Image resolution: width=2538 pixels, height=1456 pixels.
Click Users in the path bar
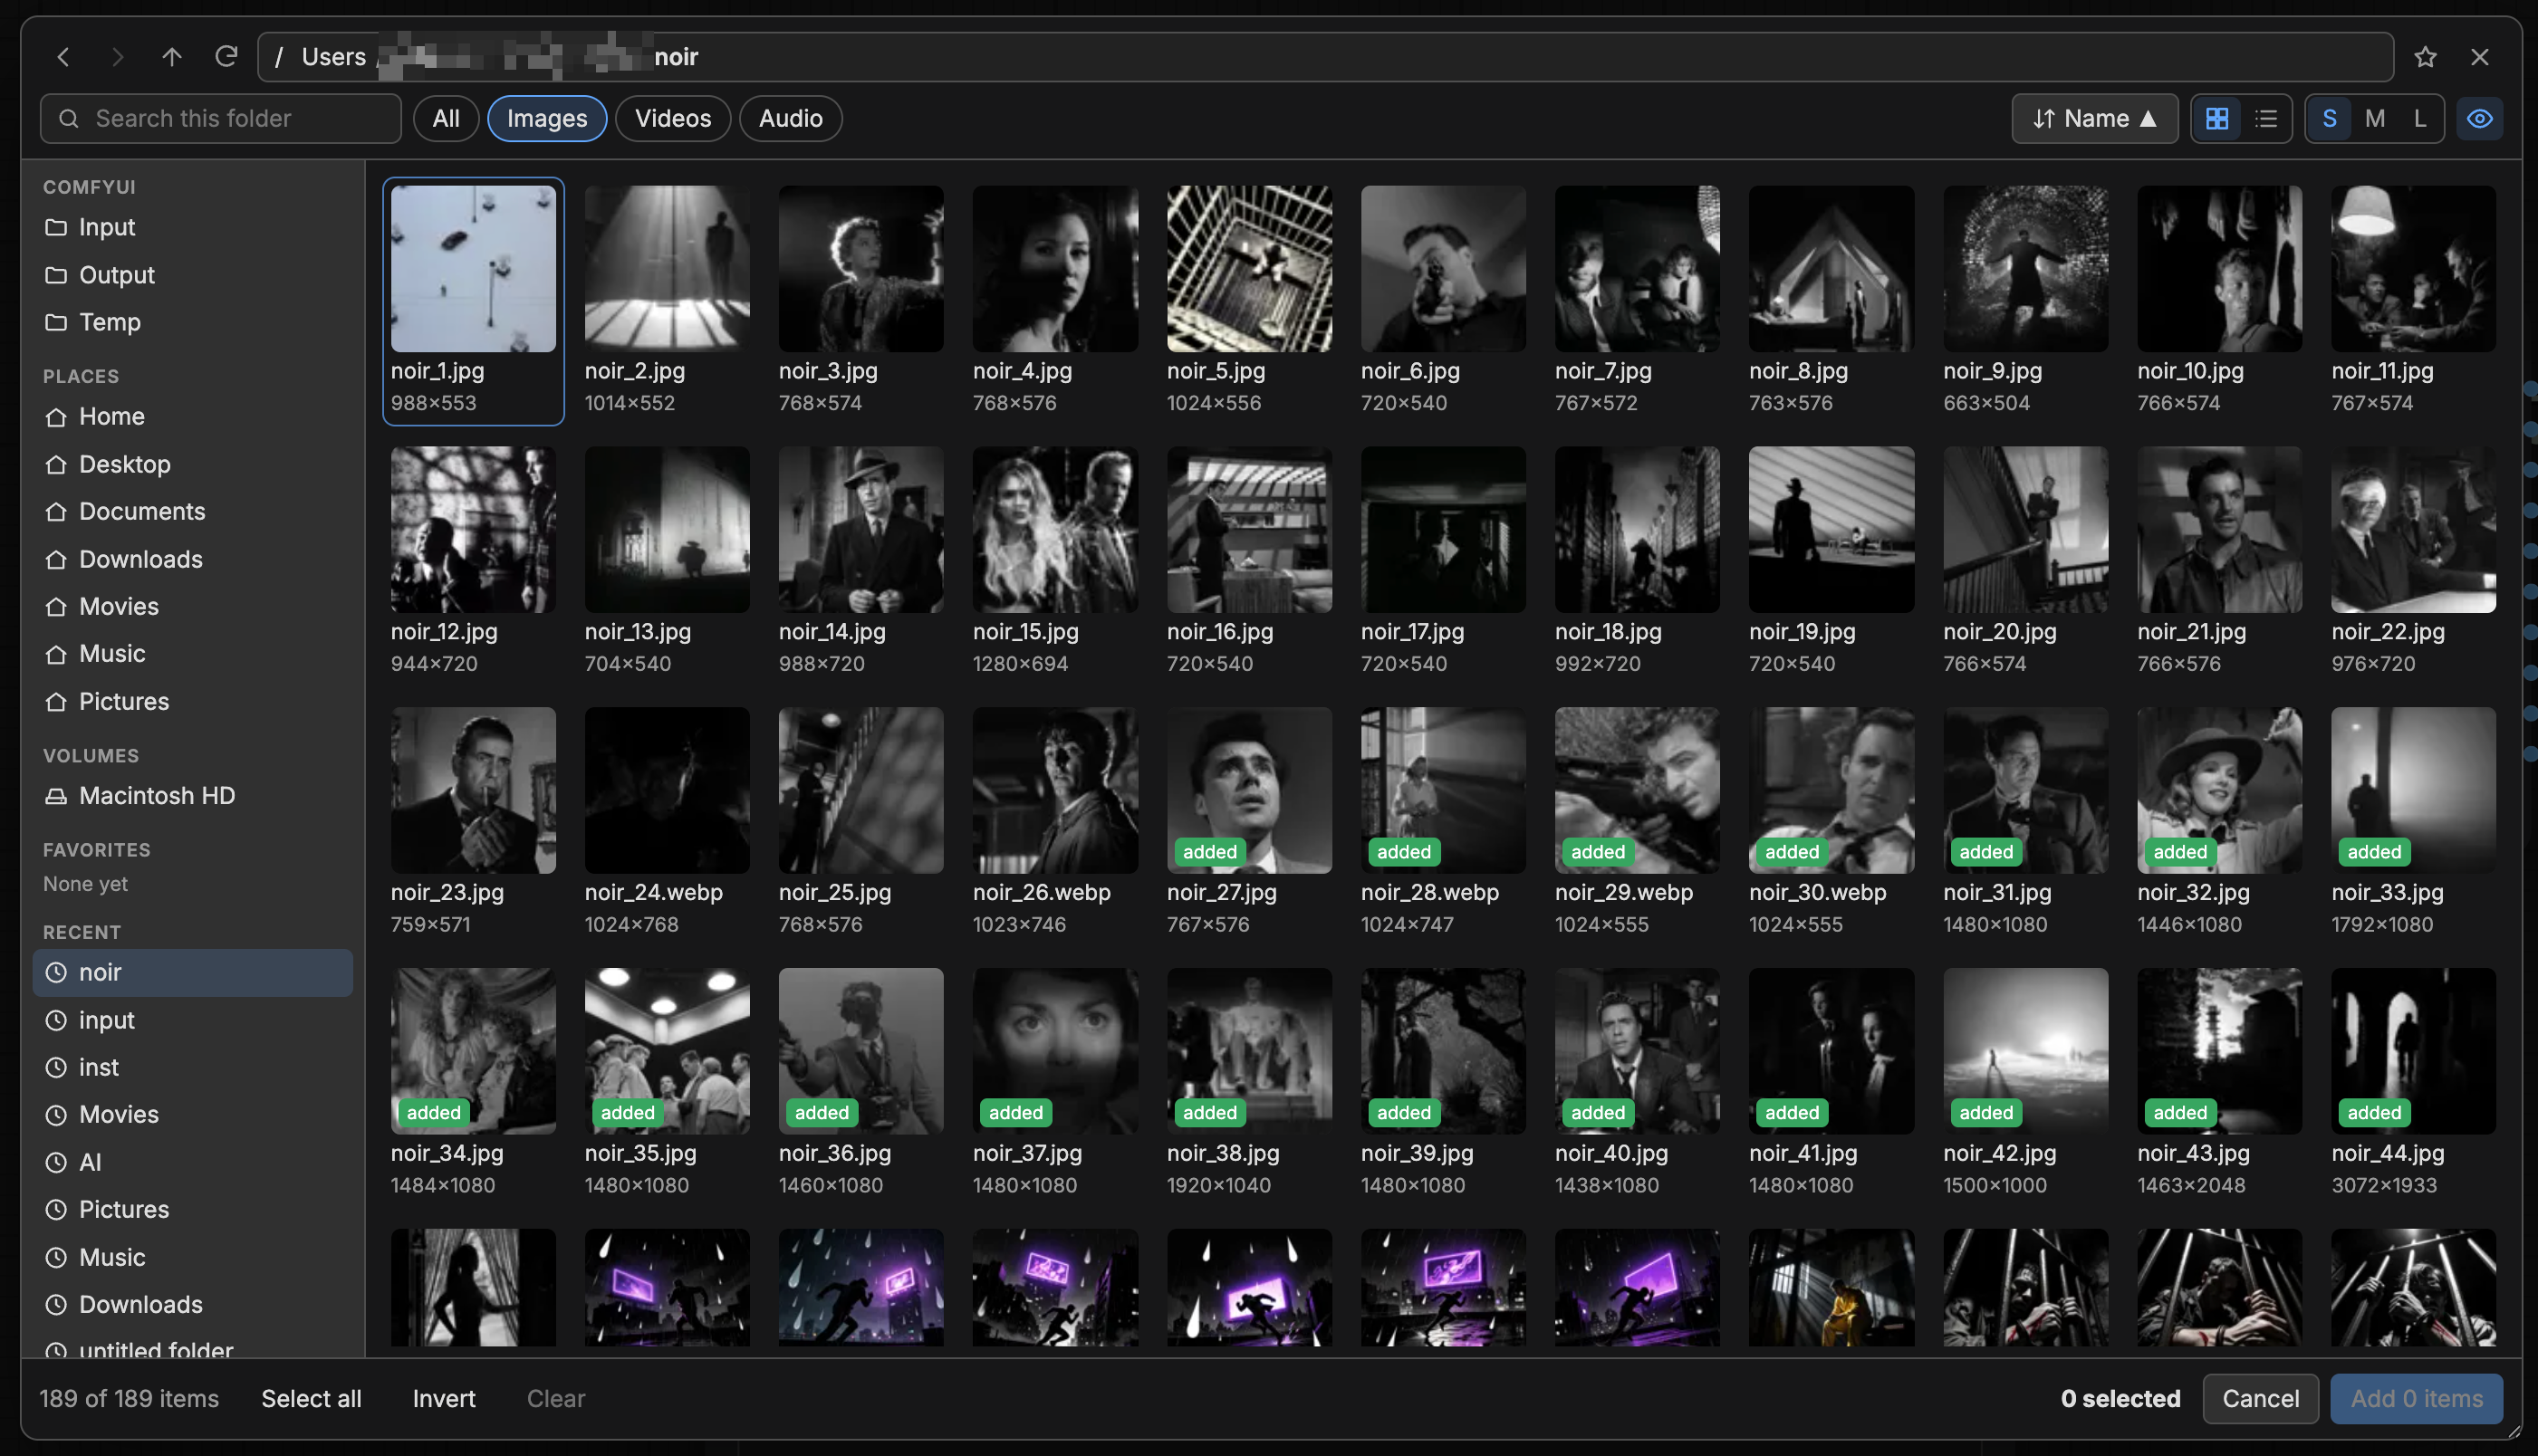coord(334,57)
